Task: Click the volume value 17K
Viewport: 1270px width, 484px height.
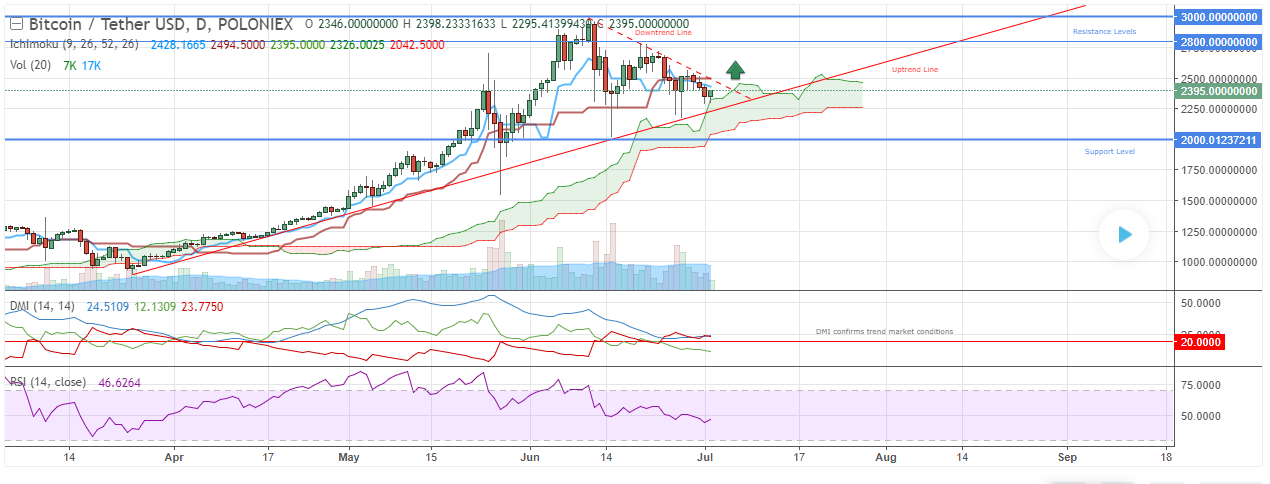Action: 91,65
